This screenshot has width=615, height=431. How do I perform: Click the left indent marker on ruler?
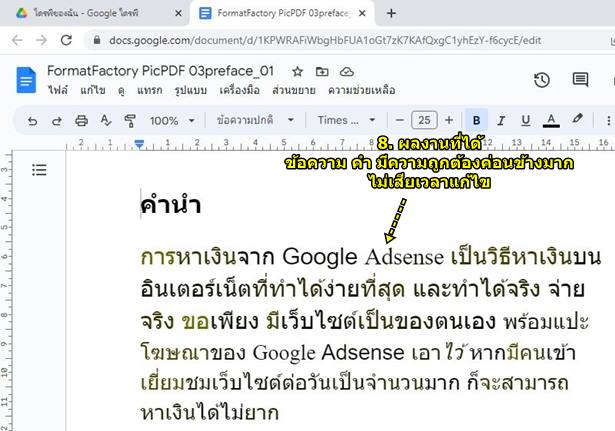pos(139,144)
